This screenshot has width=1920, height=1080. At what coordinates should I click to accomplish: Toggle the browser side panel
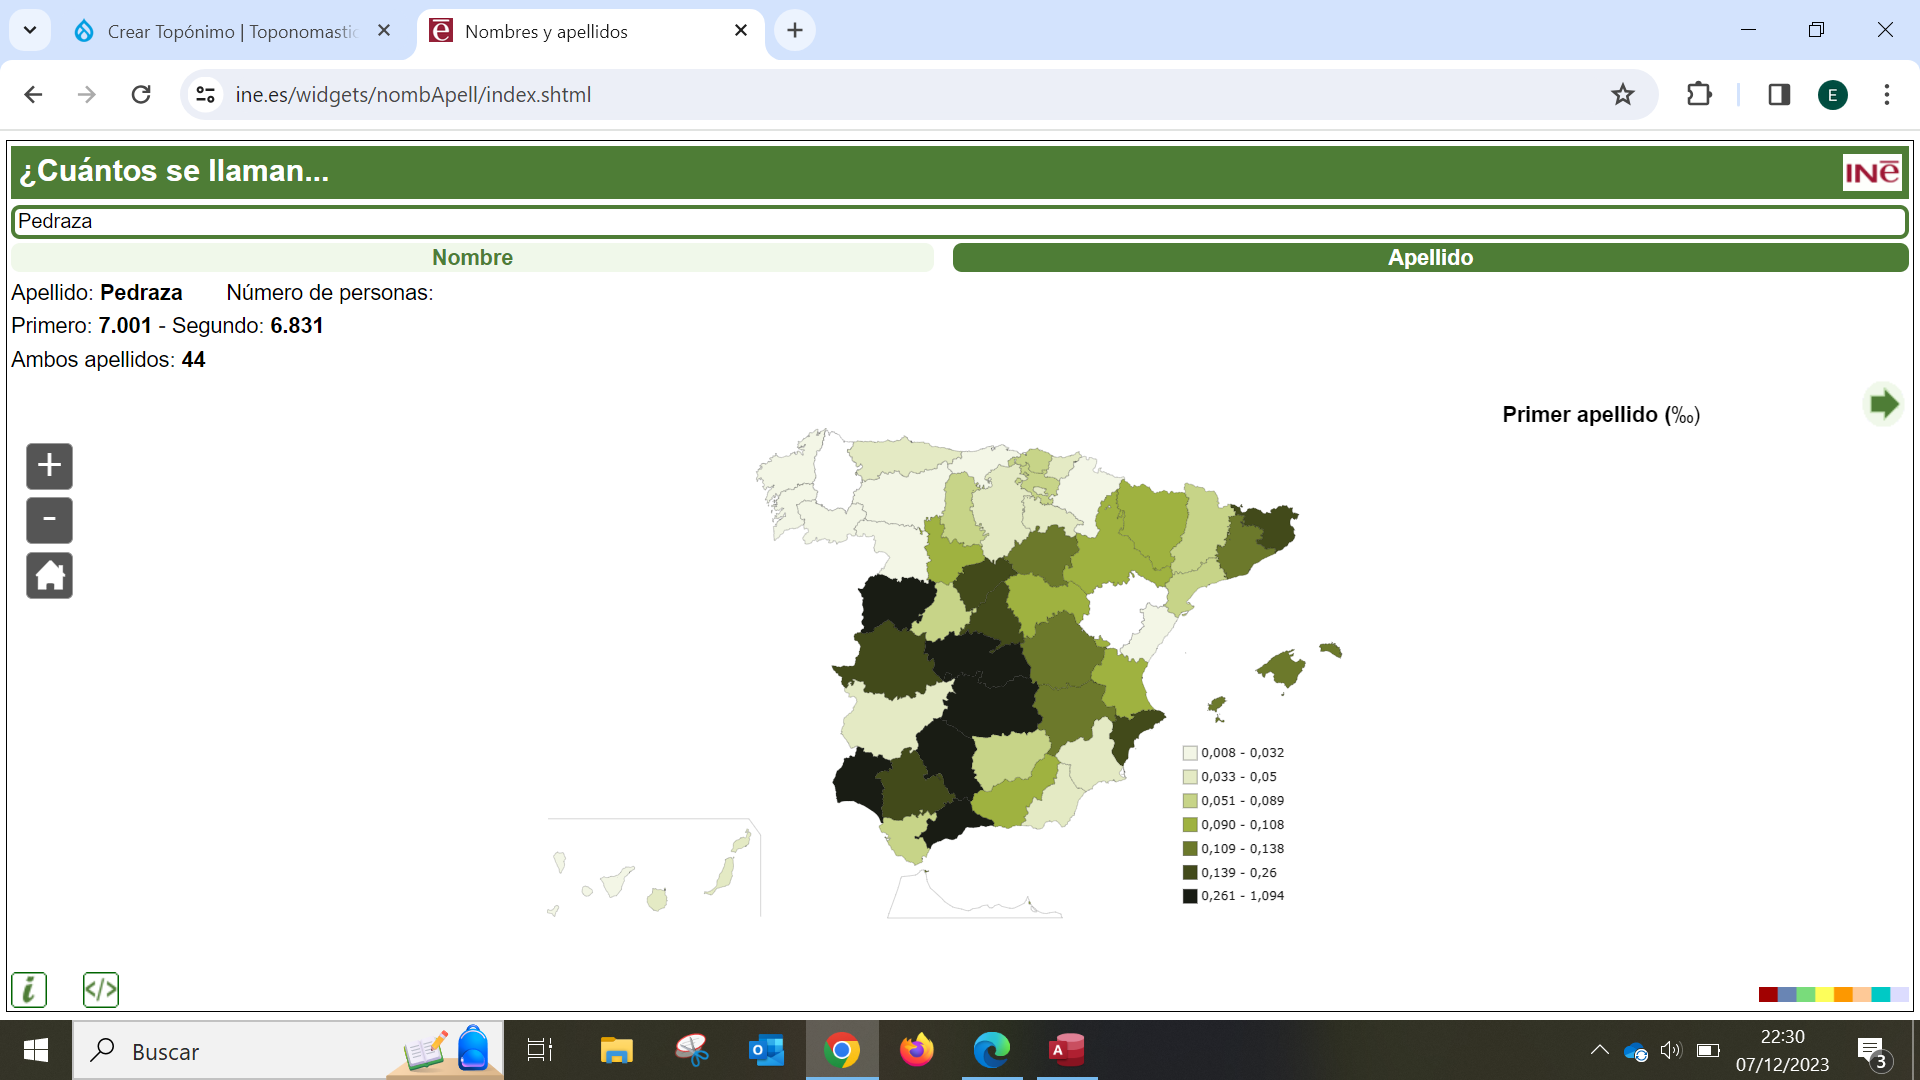pyautogui.click(x=1778, y=95)
